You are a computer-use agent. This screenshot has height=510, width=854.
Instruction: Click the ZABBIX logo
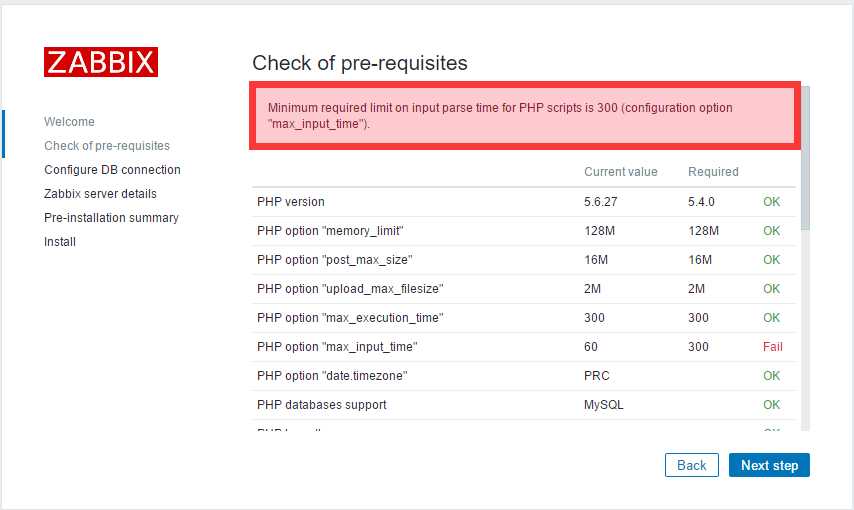click(101, 62)
